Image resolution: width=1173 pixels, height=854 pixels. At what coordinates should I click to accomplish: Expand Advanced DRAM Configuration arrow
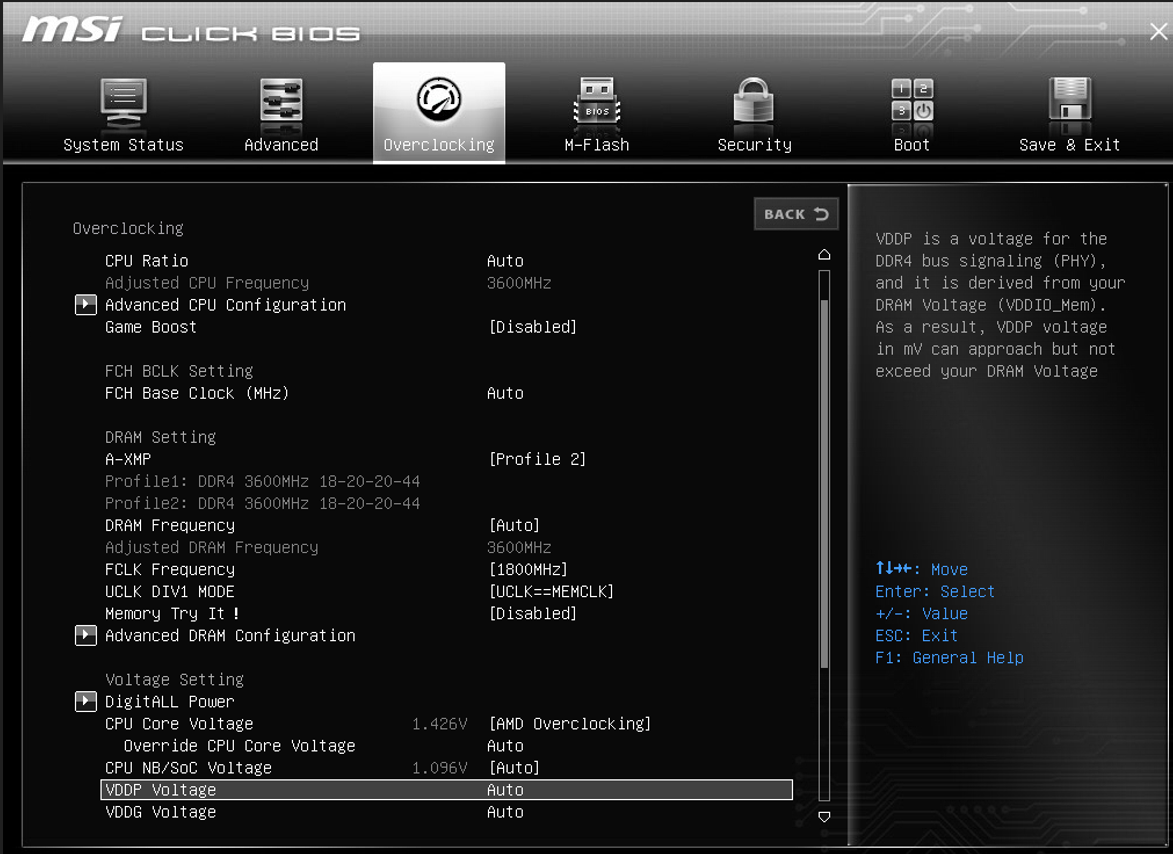86,635
